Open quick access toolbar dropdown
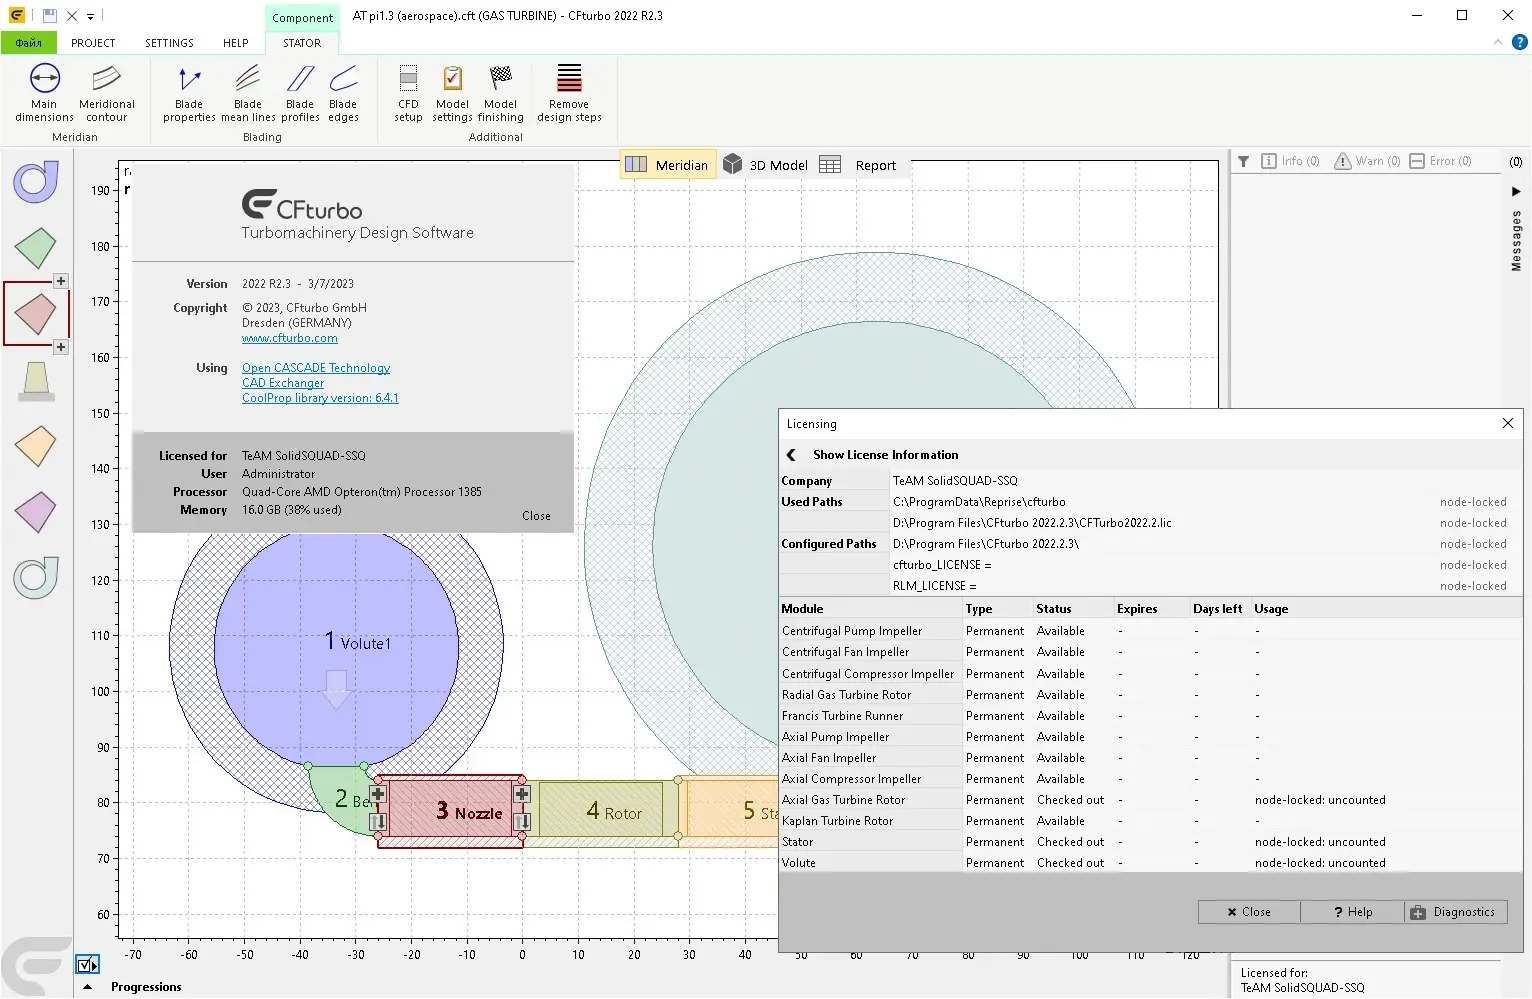The width and height of the screenshot is (1532, 999). 90,16
